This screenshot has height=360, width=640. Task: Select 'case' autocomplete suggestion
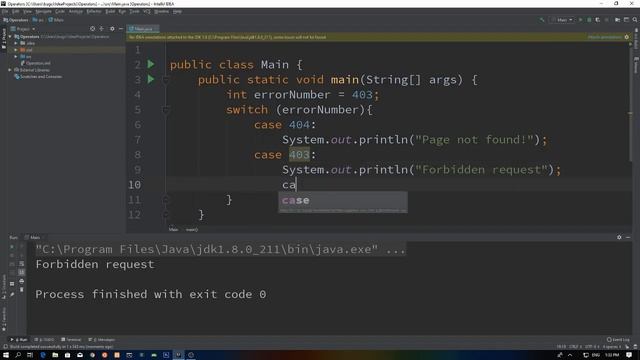pos(342,200)
